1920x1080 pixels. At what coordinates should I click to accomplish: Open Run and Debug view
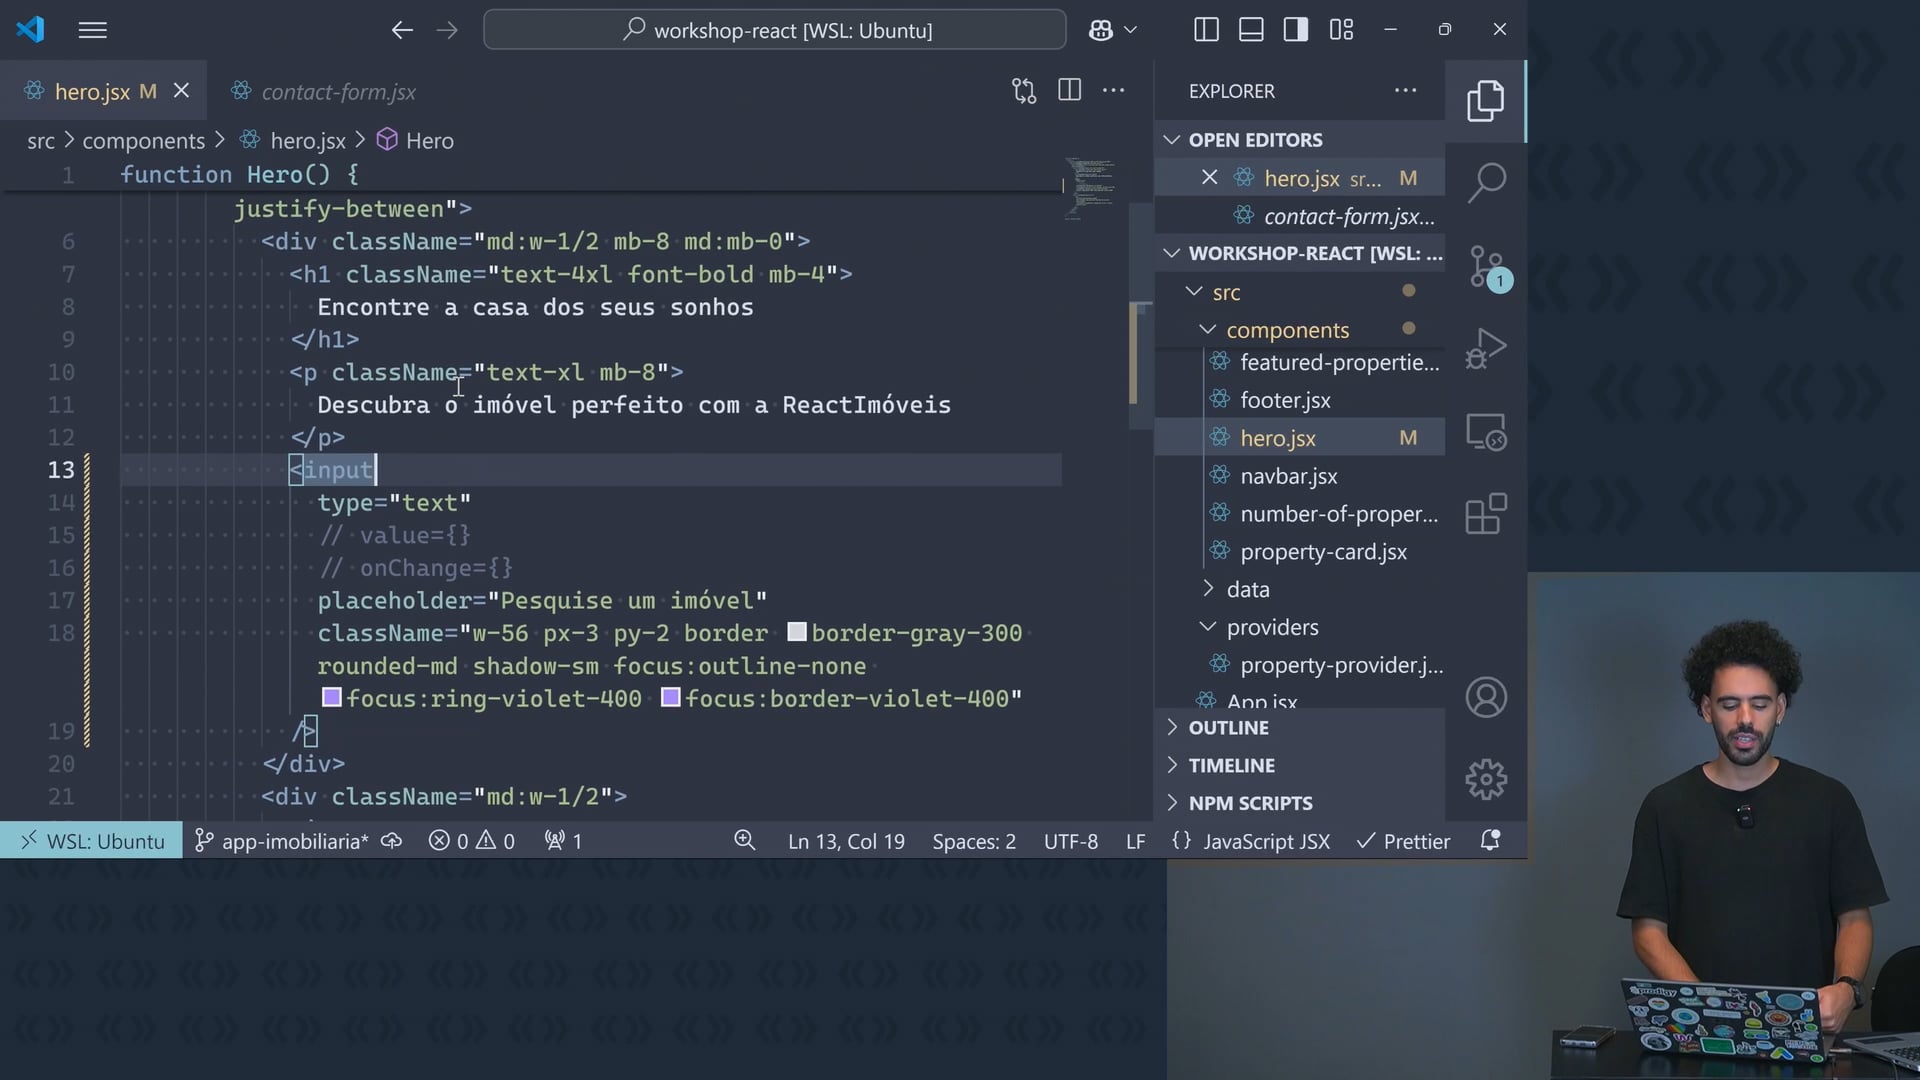click(1486, 348)
